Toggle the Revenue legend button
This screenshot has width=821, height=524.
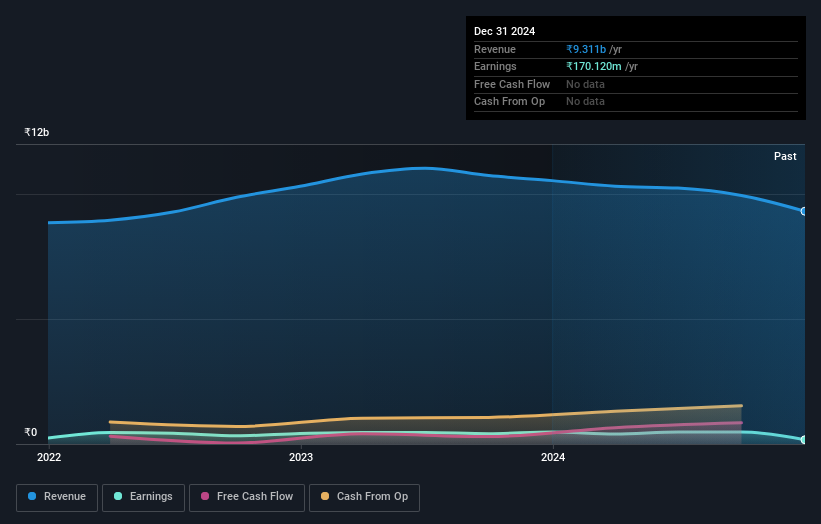(57, 497)
